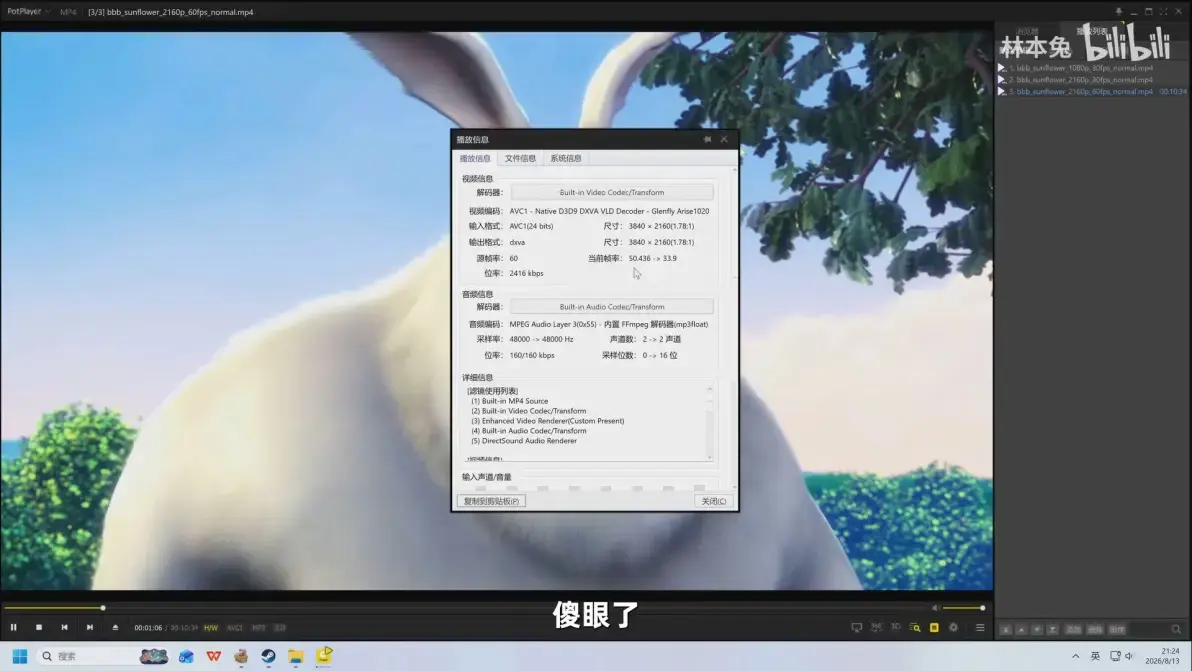Screen dimensions: 1192x671
Task: Open the PotPlayer settings gear
Action: pos(953,628)
